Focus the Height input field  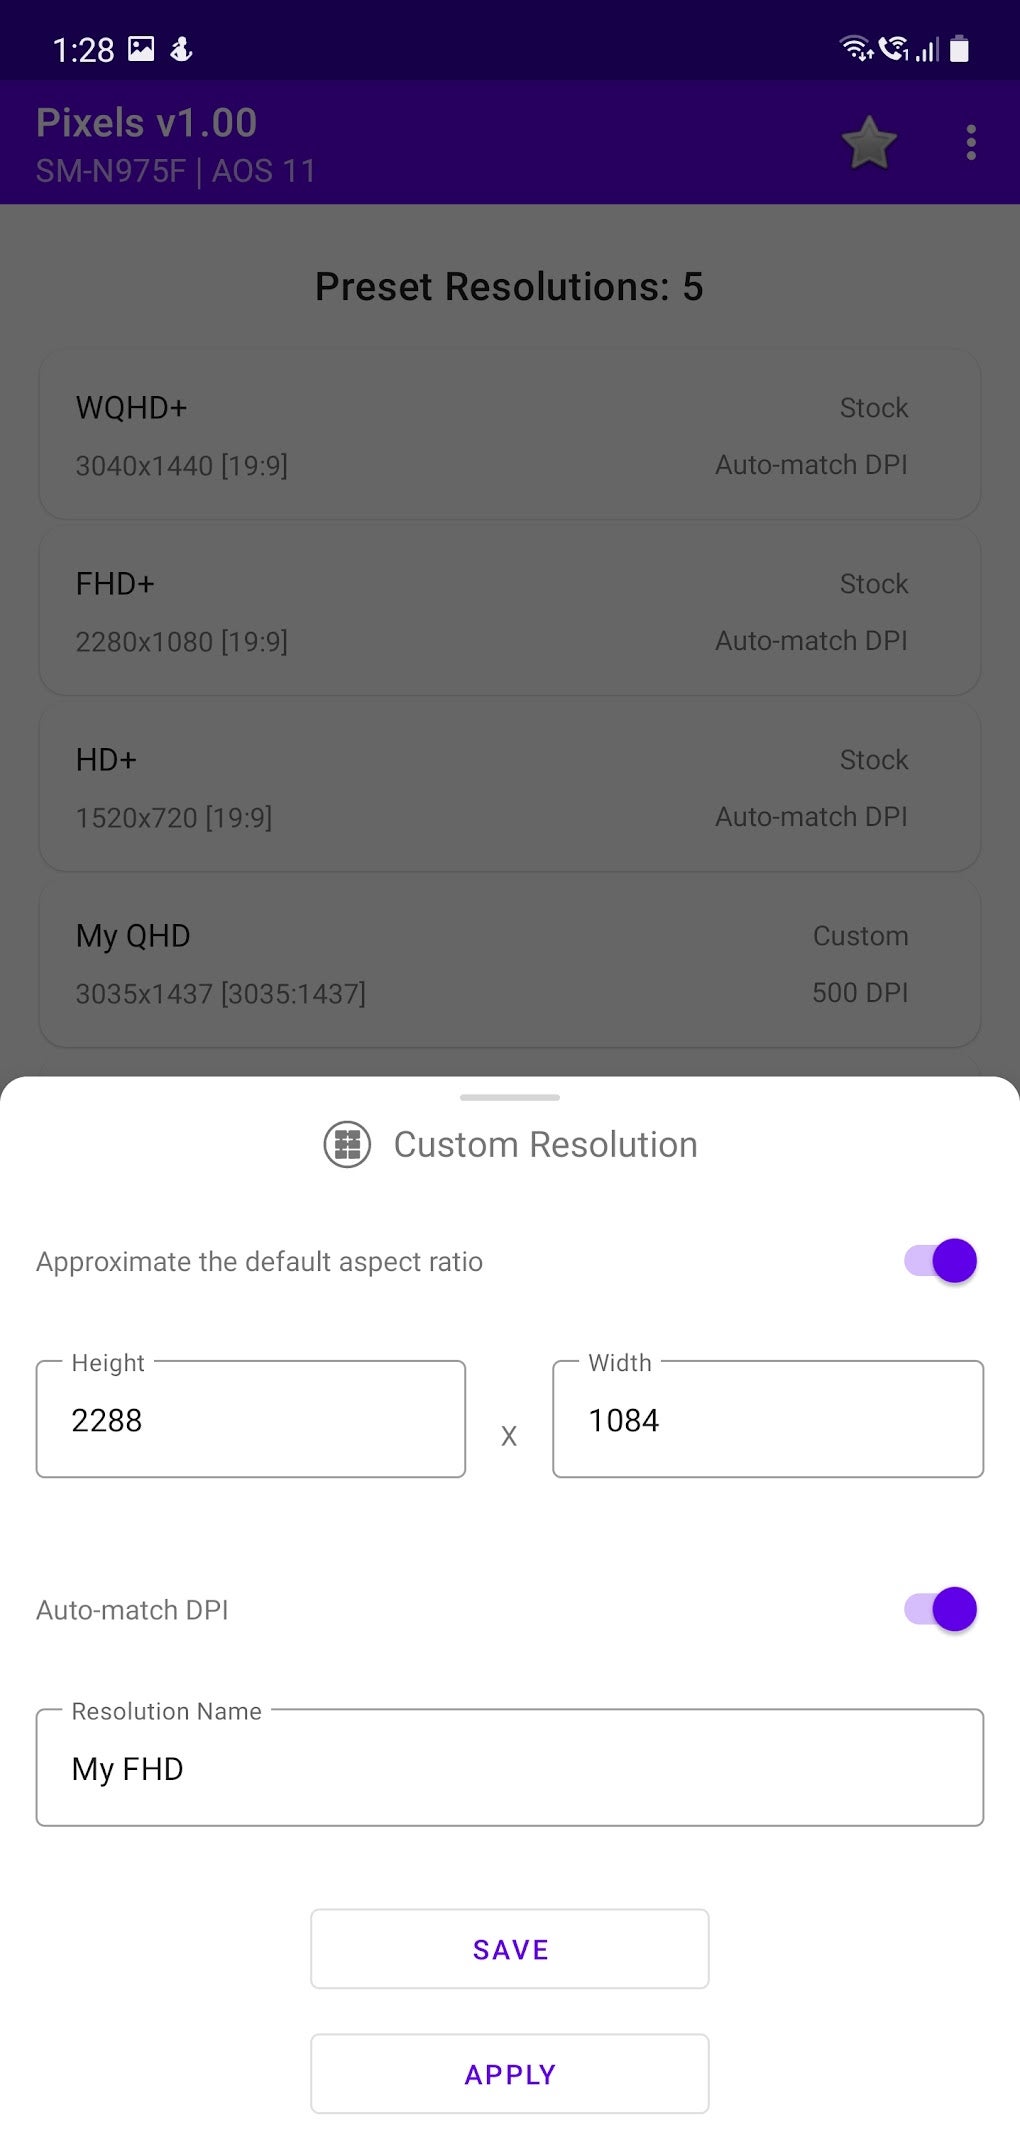(x=251, y=1420)
